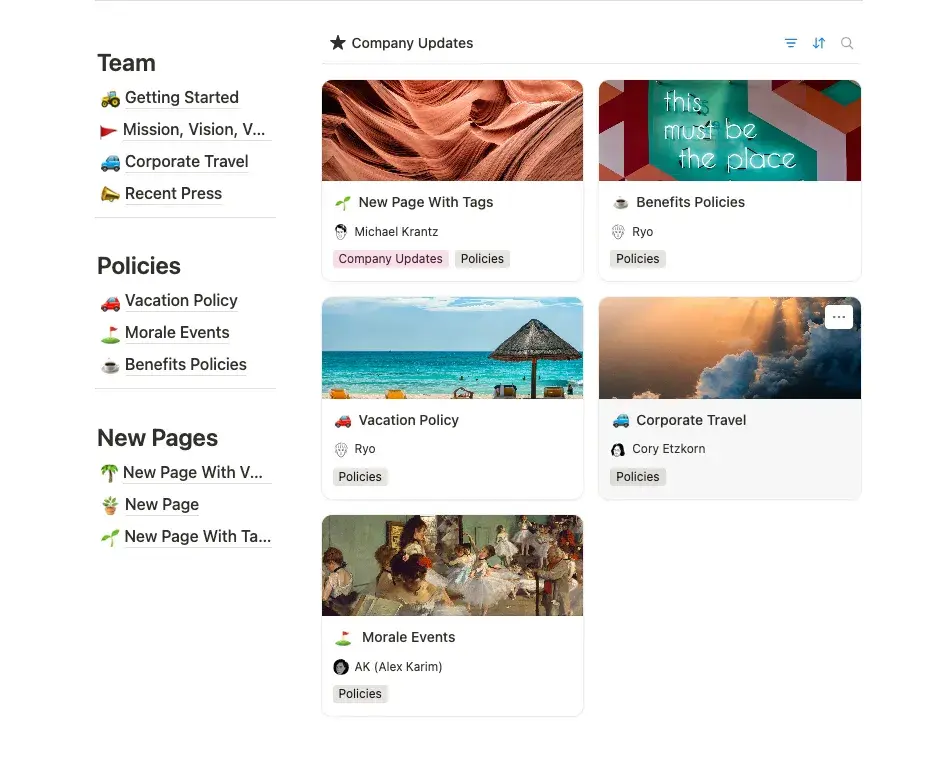949x763 pixels.
Task: Click the search magnifier icon
Action: [x=847, y=43]
